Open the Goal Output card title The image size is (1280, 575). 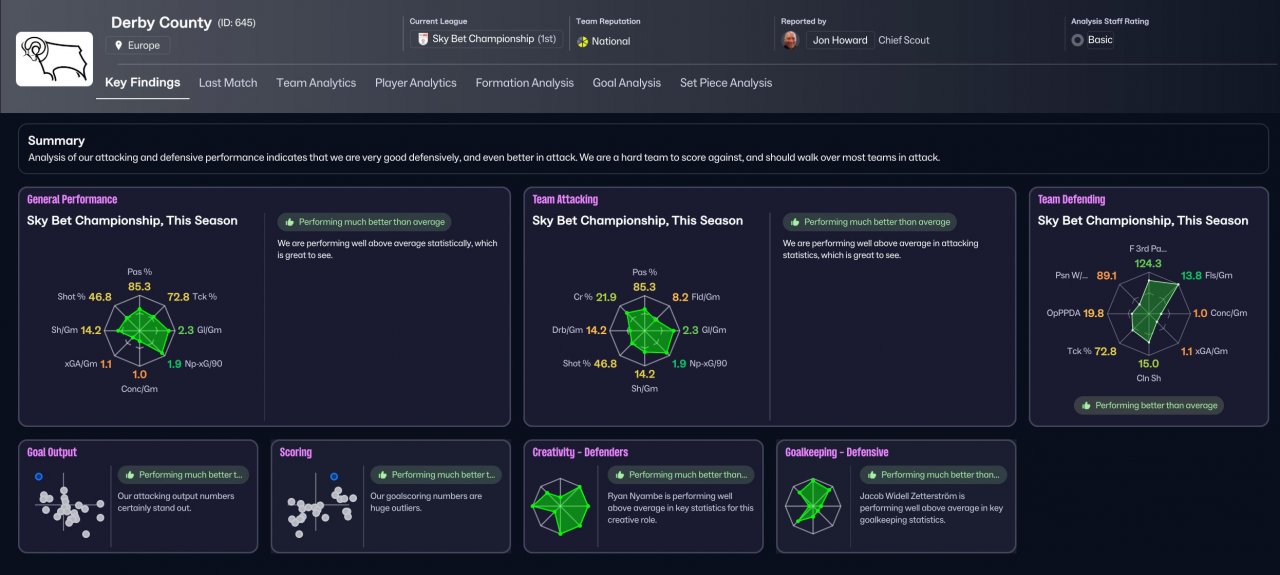click(x=52, y=452)
